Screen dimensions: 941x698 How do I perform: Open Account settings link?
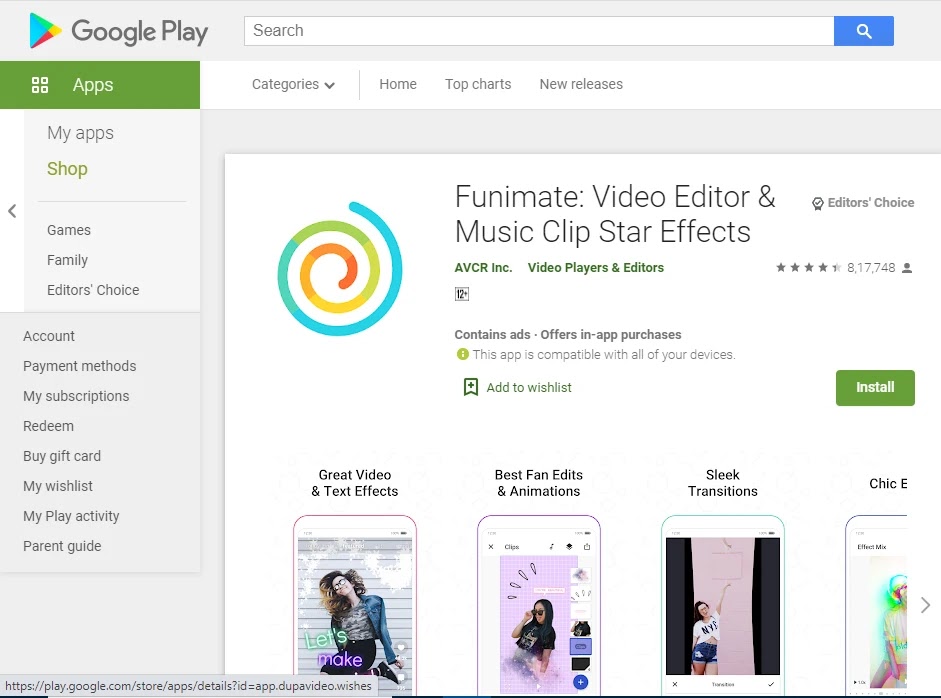pos(49,336)
